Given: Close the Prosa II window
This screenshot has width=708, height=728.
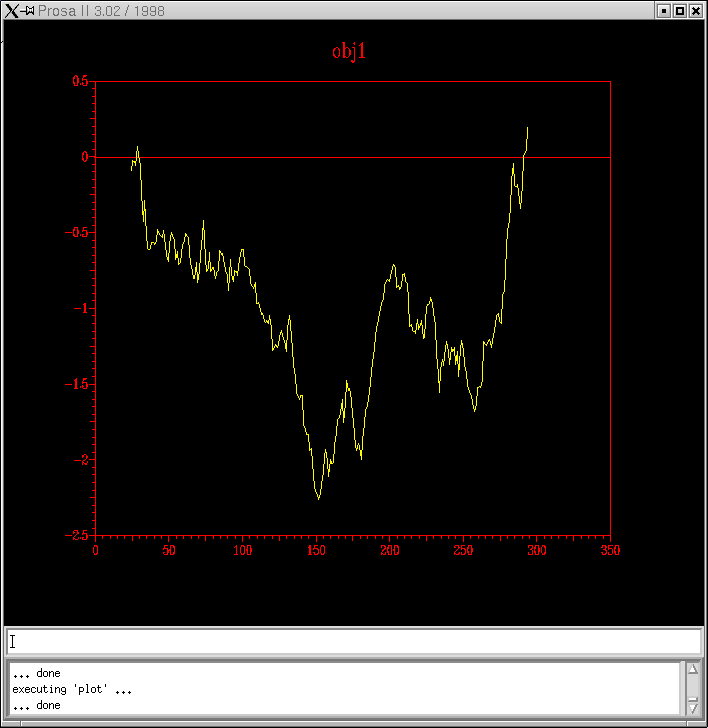Looking at the screenshot, I should (696, 11).
